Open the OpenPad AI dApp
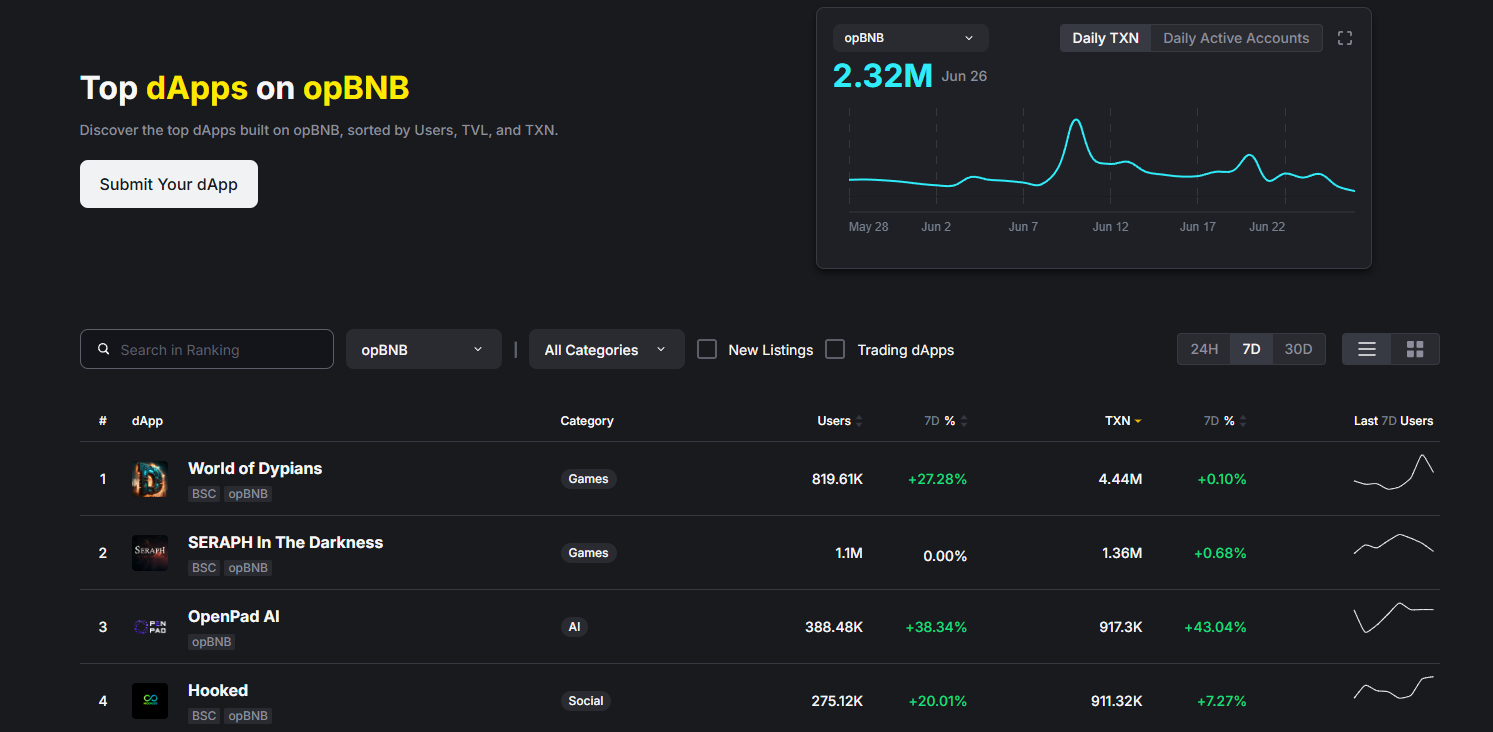Image resolution: width=1493 pixels, height=732 pixels. [x=234, y=616]
